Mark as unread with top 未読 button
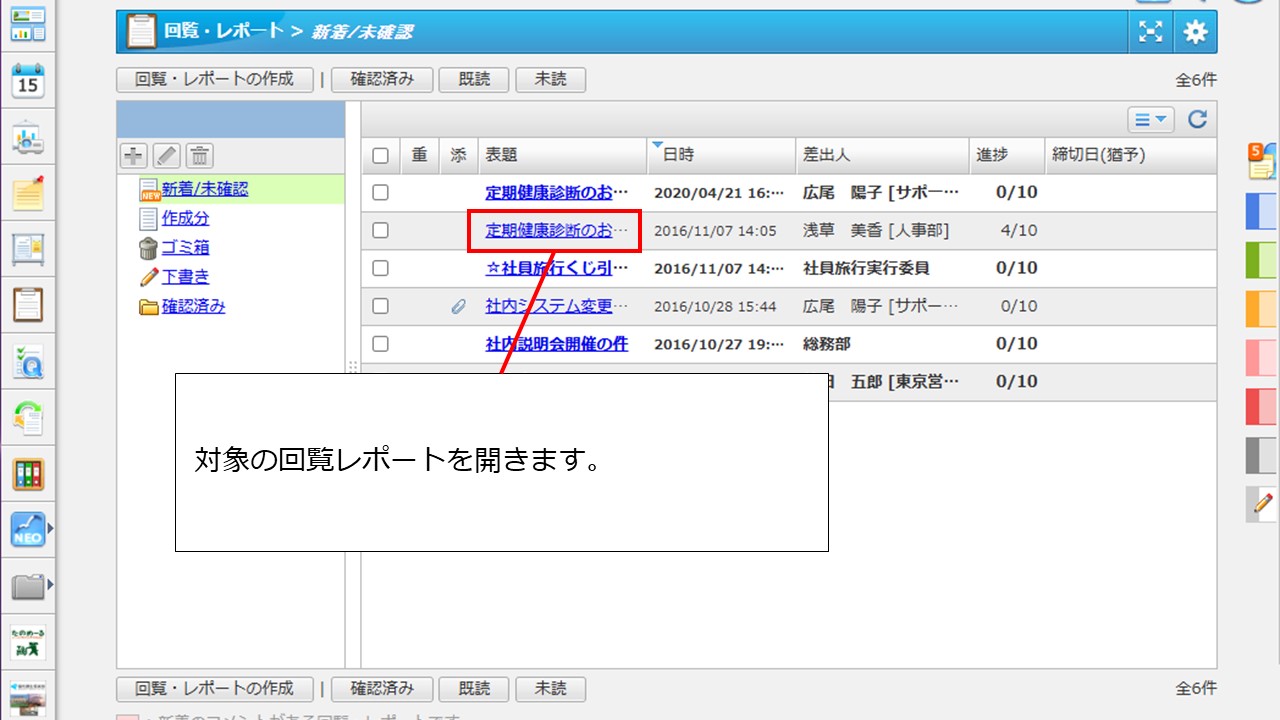1280x720 pixels. [550, 79]
